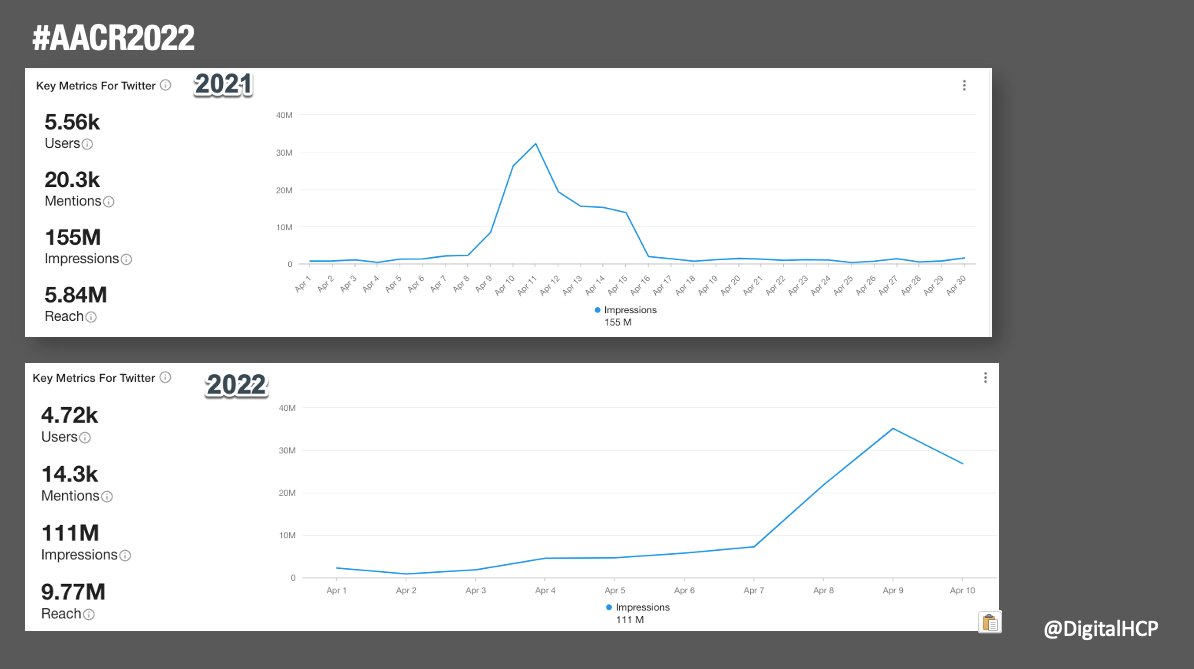Select the 14.3k Mentions value

pos(69,473)
